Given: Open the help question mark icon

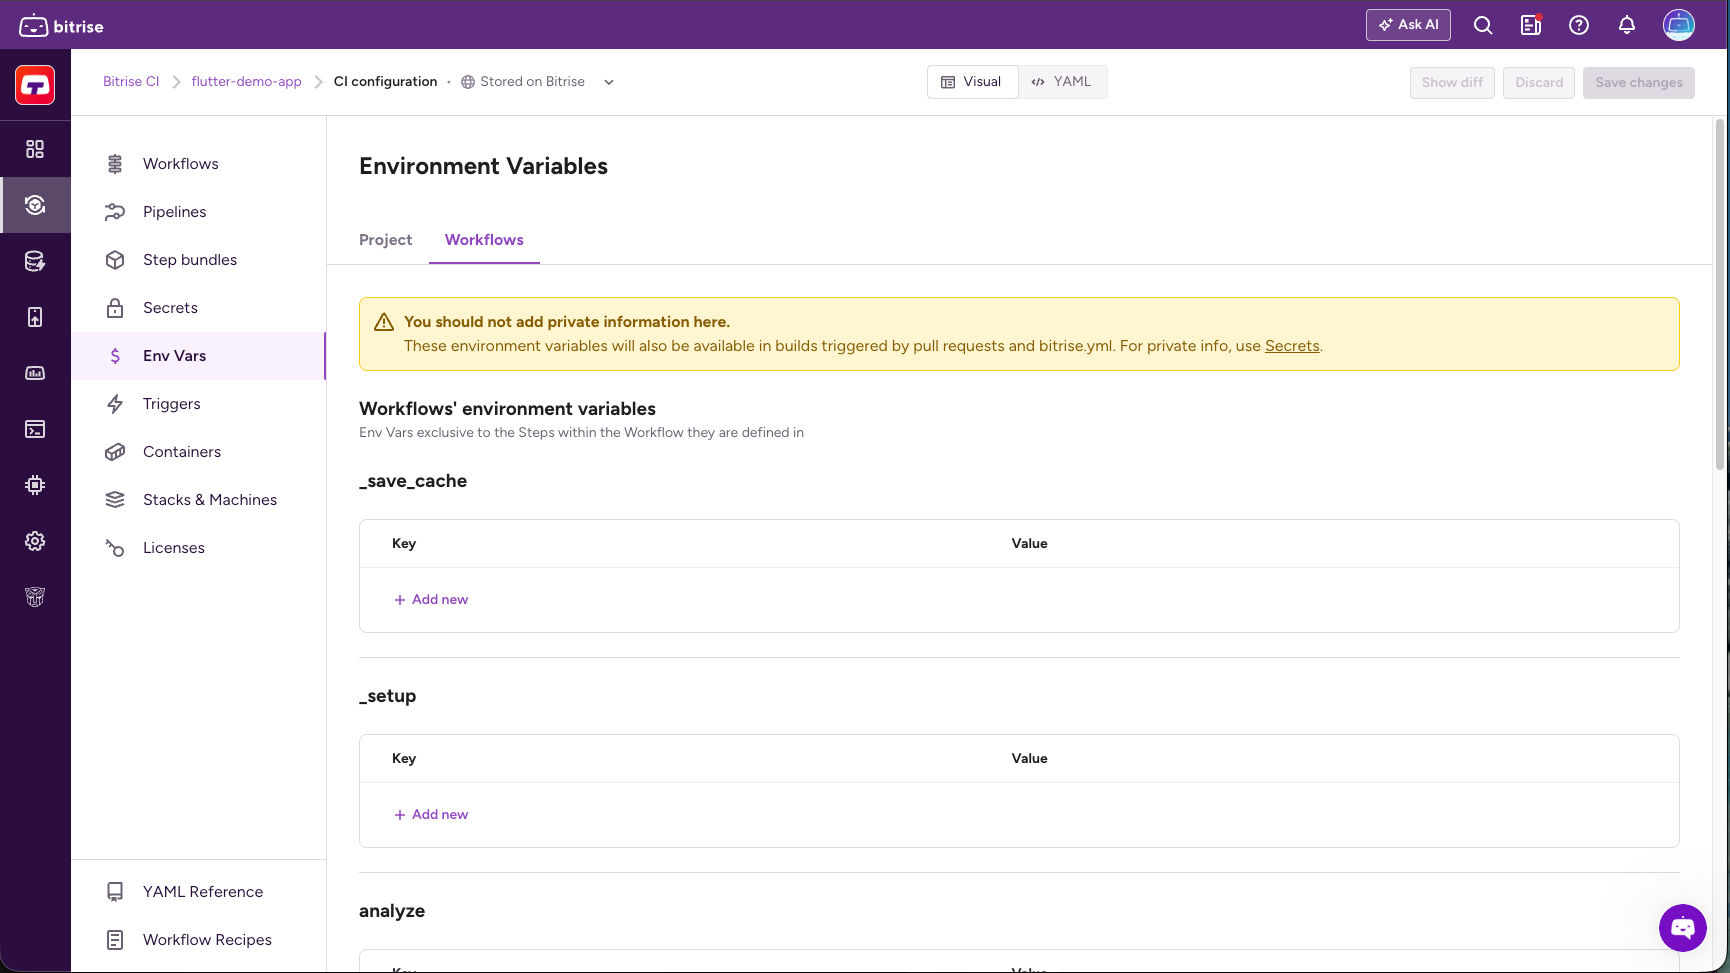Looking at the screenshot, I should (x=1579, y=25).
